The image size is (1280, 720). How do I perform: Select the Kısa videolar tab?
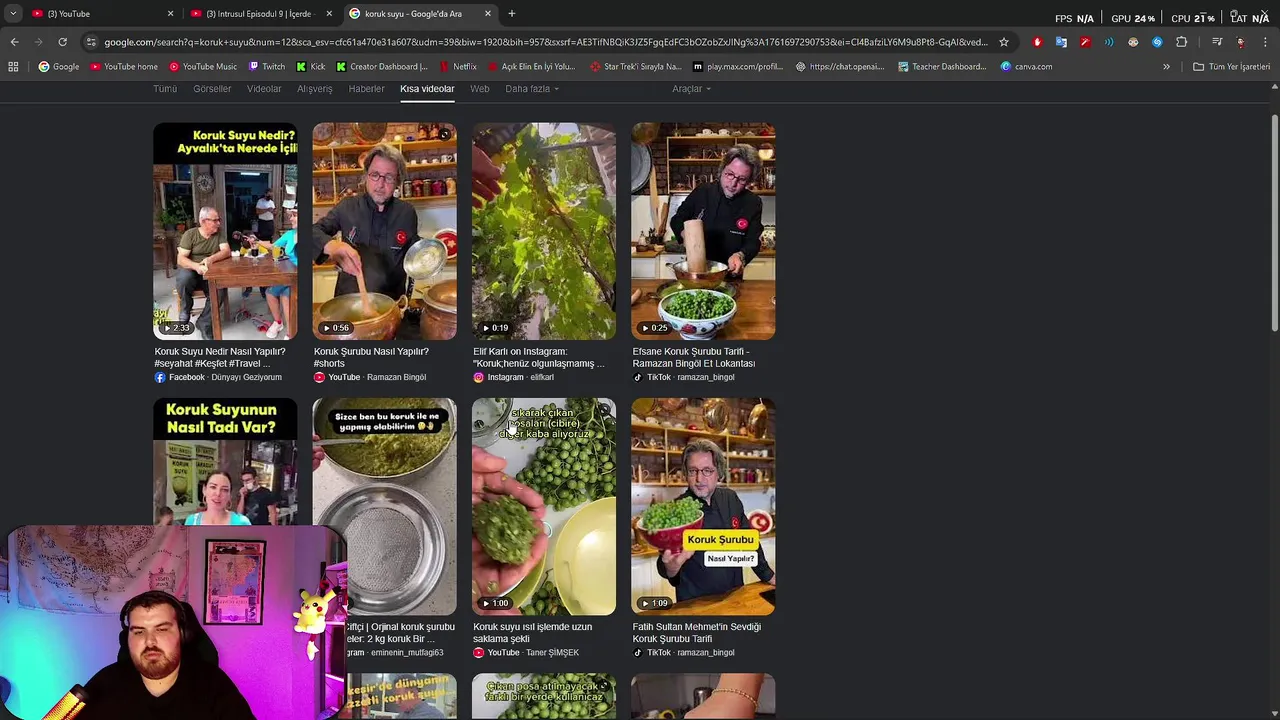pyautogui.click(x=427, y=89)
